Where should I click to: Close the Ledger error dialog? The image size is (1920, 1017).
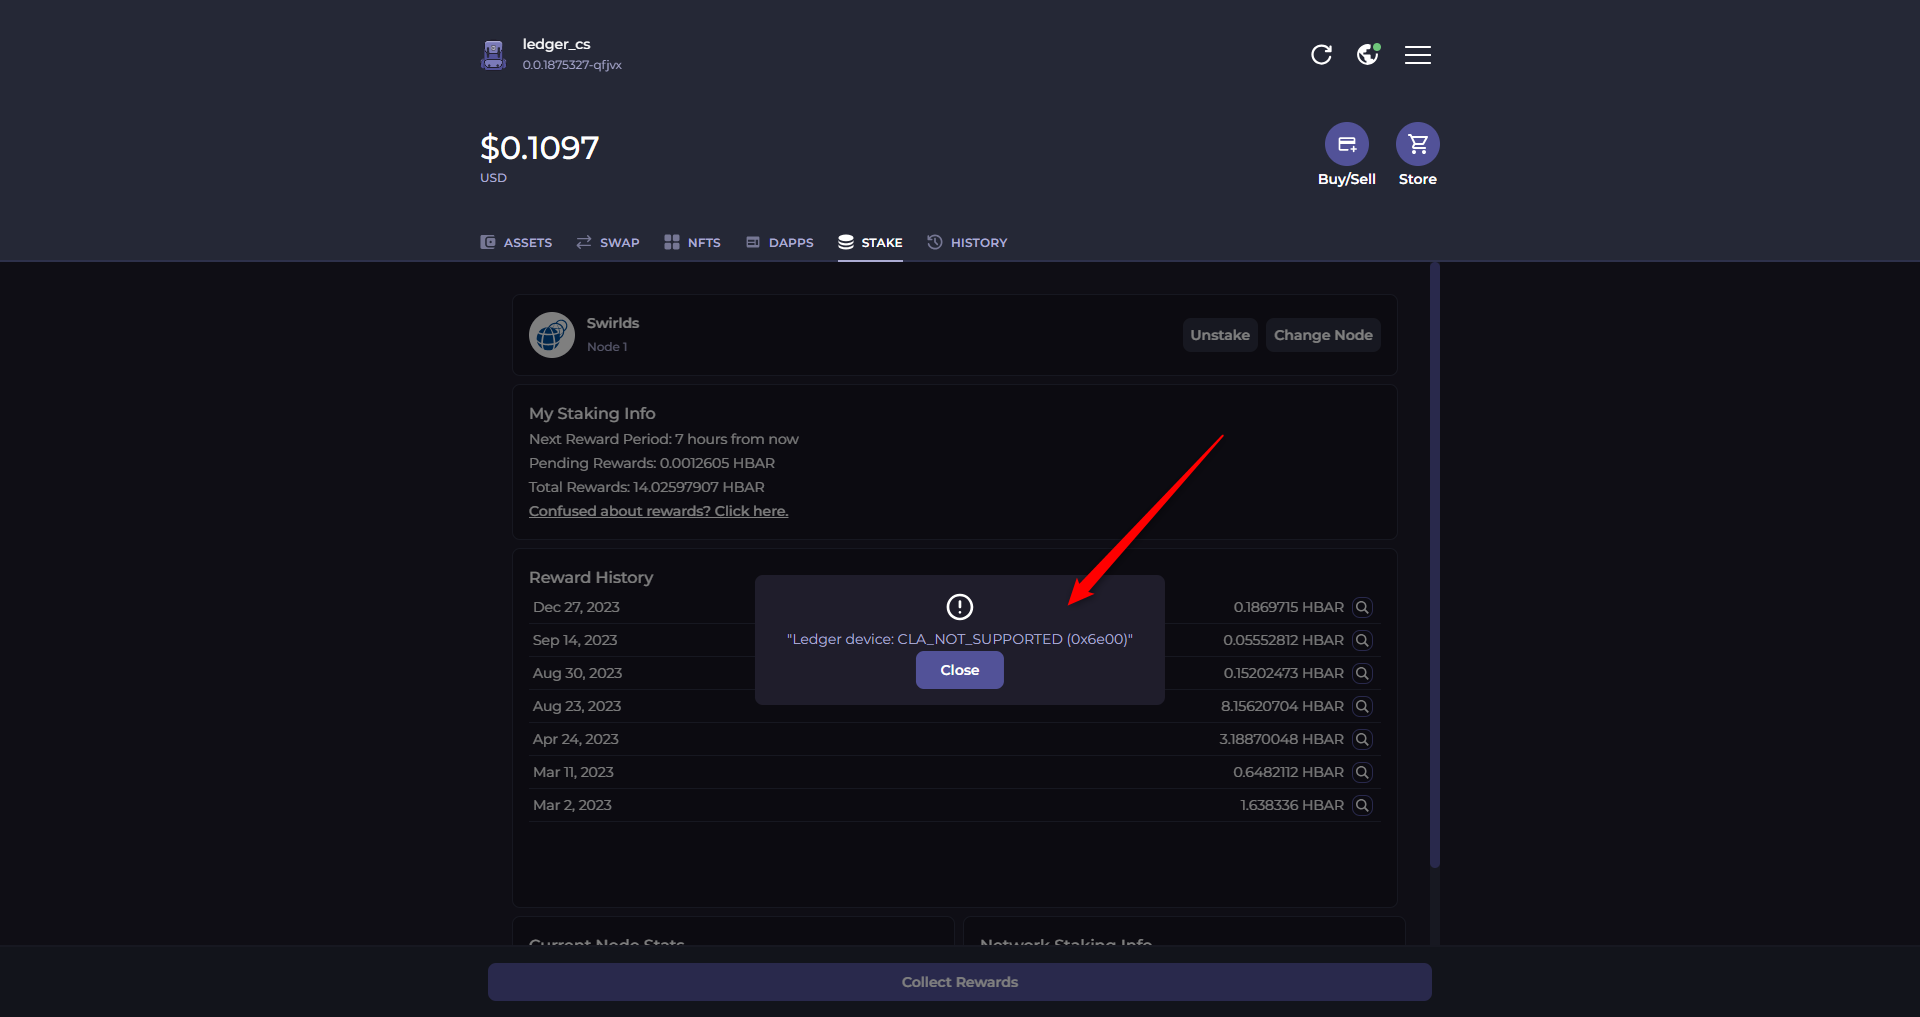pos(959,670)
